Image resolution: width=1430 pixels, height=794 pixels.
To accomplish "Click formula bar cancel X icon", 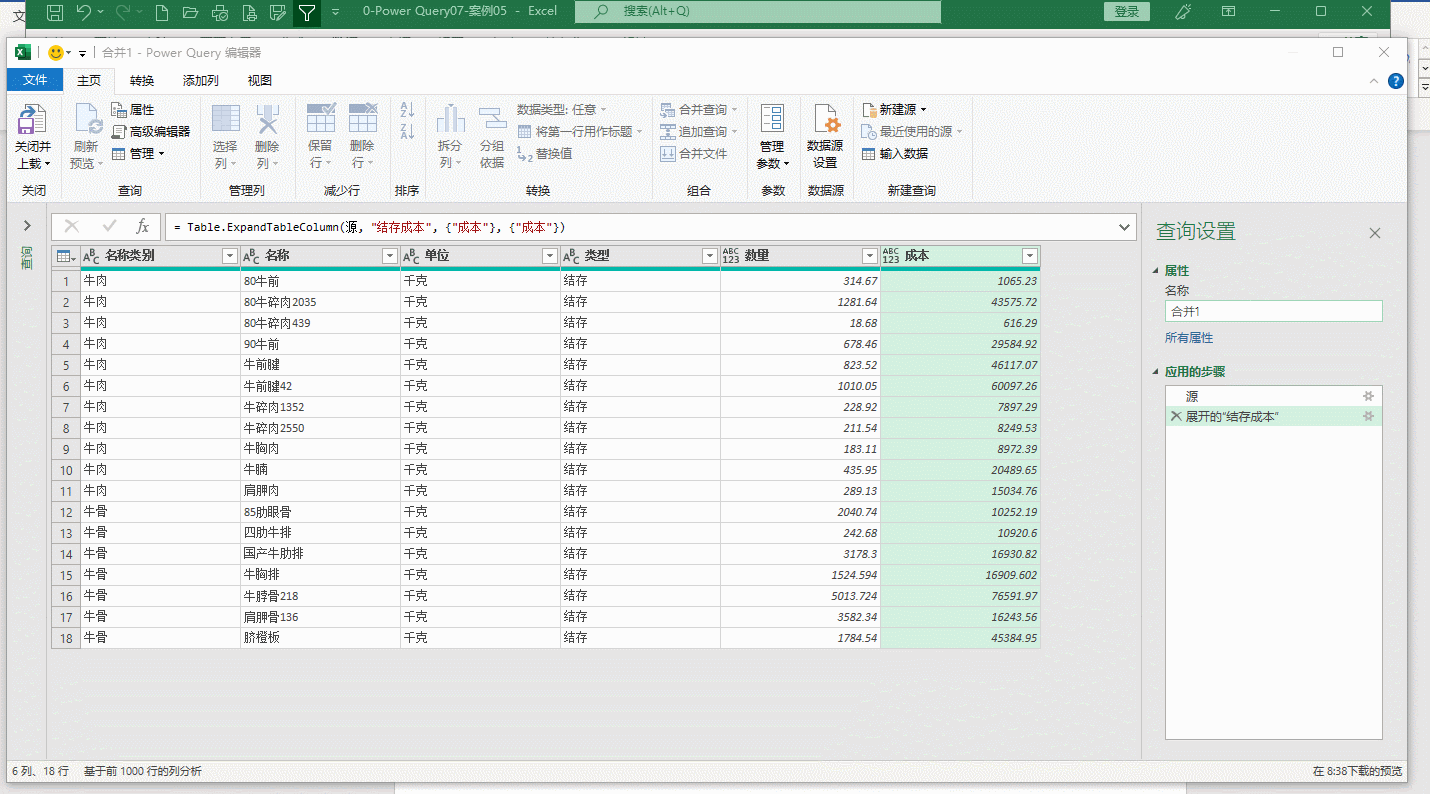I will (72, 227).
